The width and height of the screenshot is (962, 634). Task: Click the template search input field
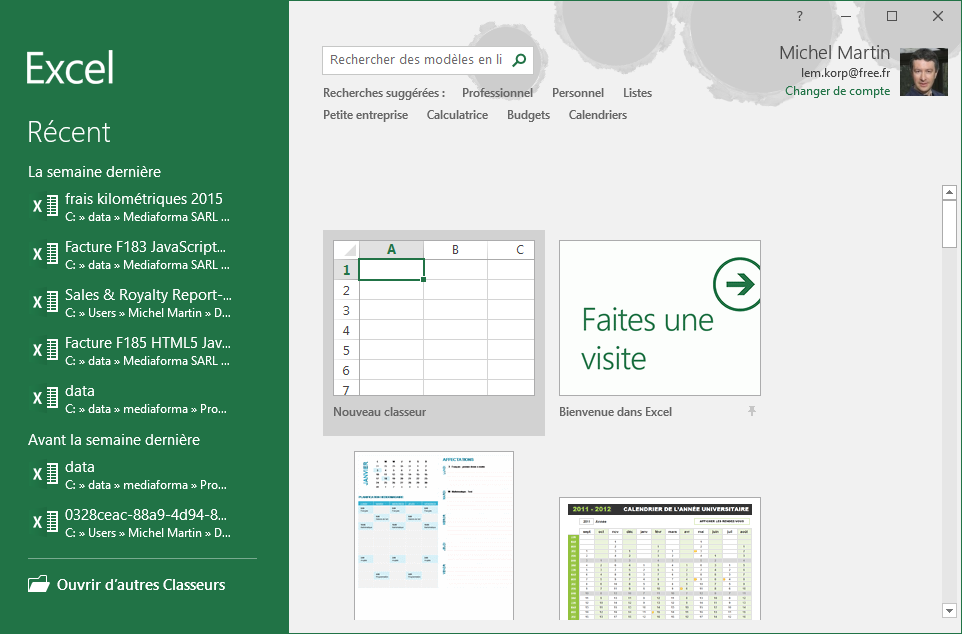click(415, 60)
